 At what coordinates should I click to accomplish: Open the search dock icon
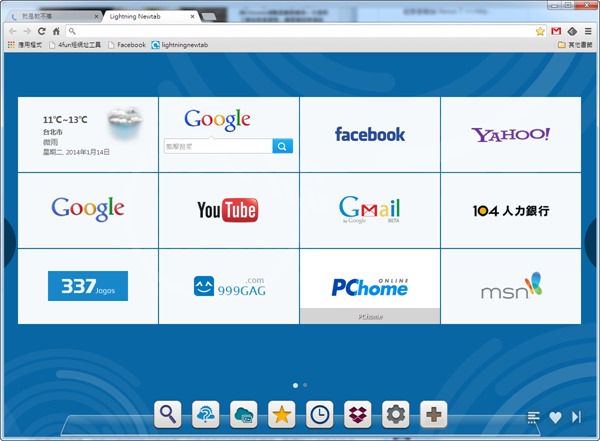pyautogui.click(x=168, y=414)
